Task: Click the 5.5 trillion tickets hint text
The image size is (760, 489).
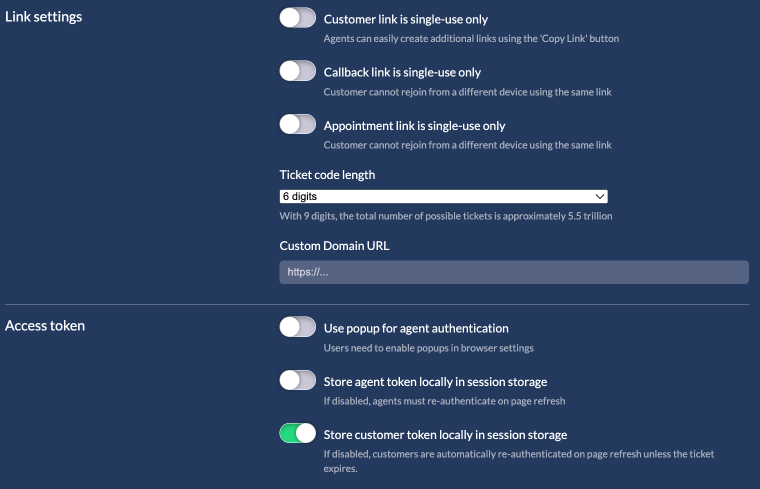Action: [445, 216]
